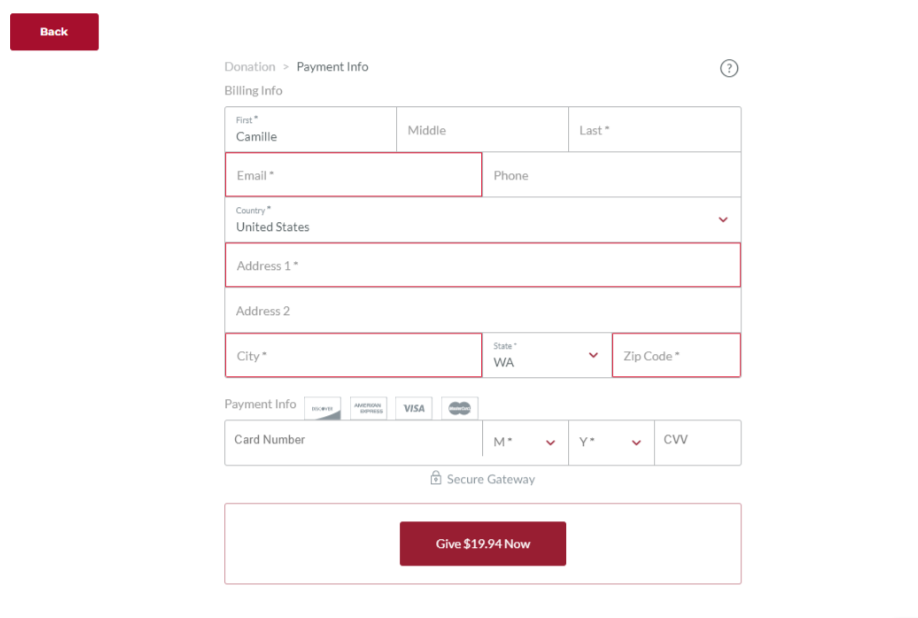Focus the Email field
918x618 pixels.
(x=354, y=174)
